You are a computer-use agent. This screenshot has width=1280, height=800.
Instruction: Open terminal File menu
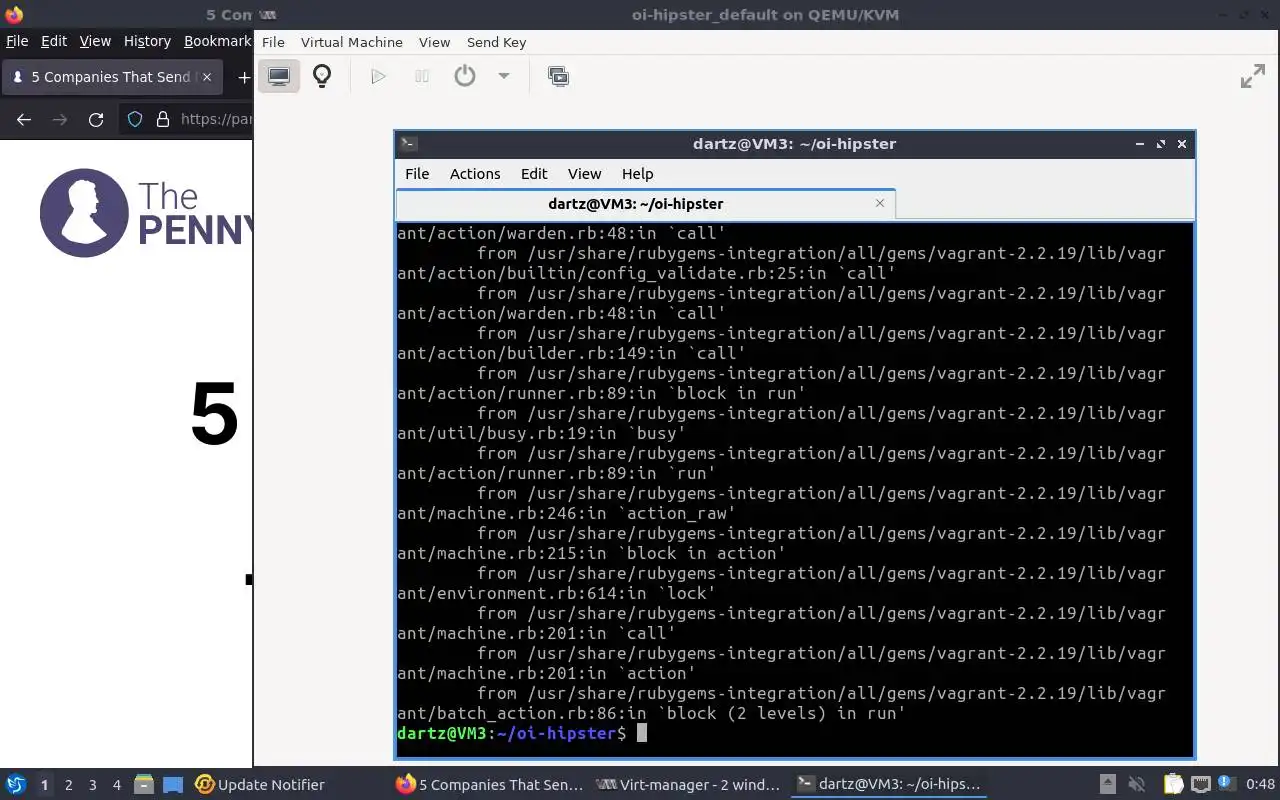[417, 173]
